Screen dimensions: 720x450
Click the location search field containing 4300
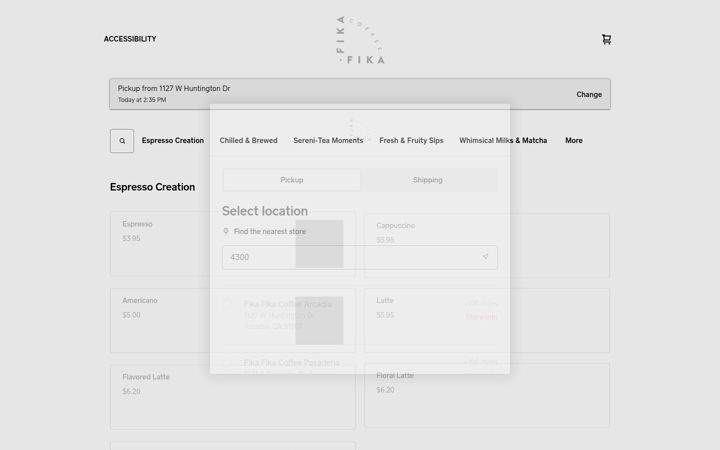tap(360, 257)
